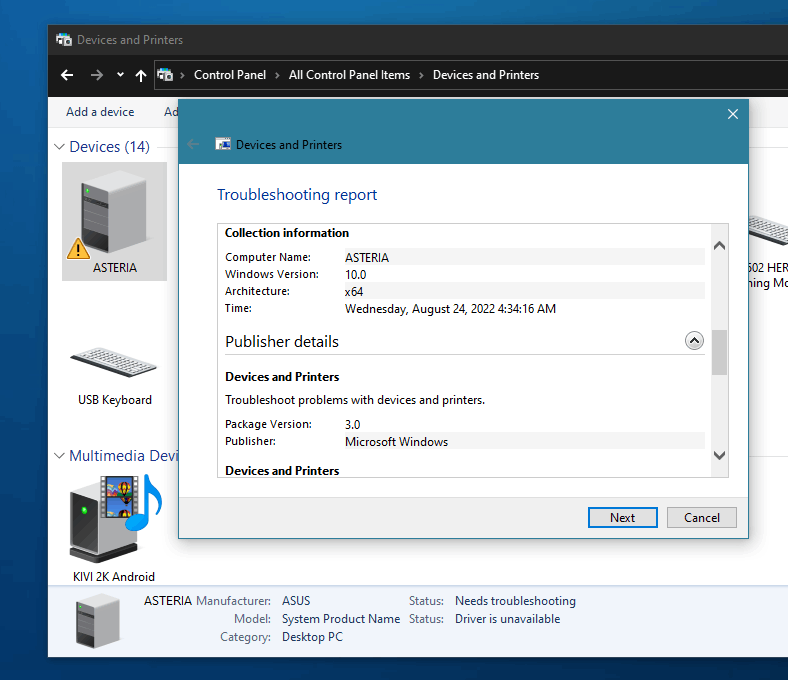This screenshot has height=680, width=788.
Task: Select the KIVI 2K Android media device
Action: point(115,528)
